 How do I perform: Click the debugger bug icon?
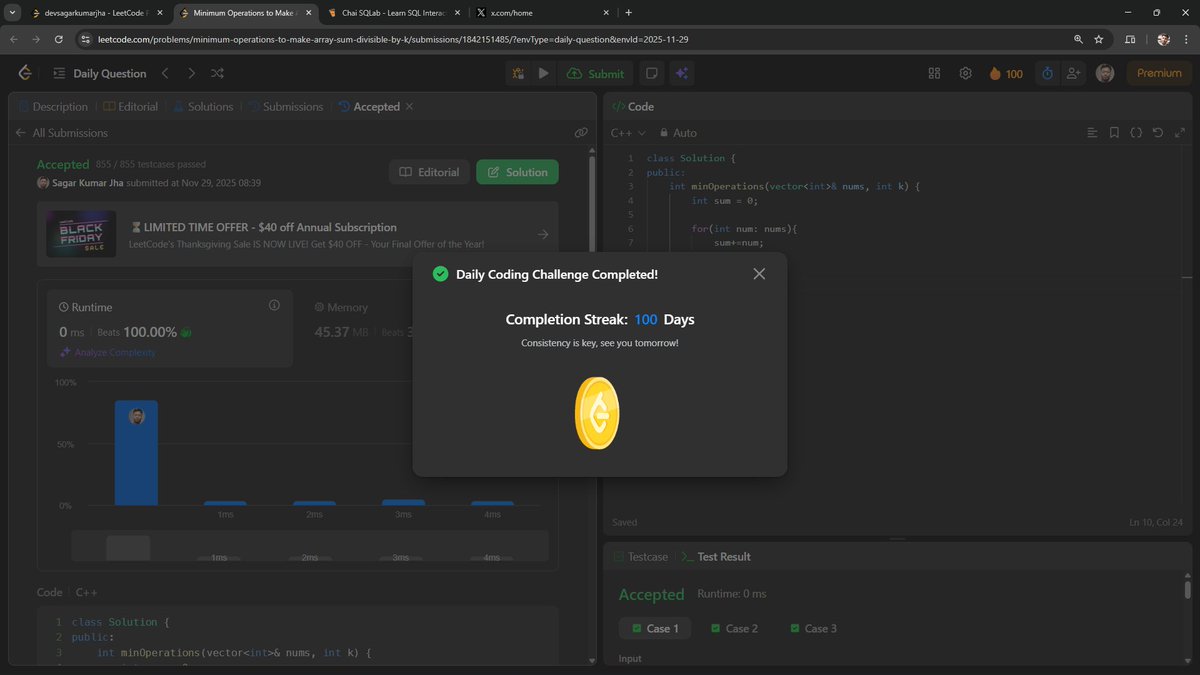pyautogui.click(x=518, y=73)
